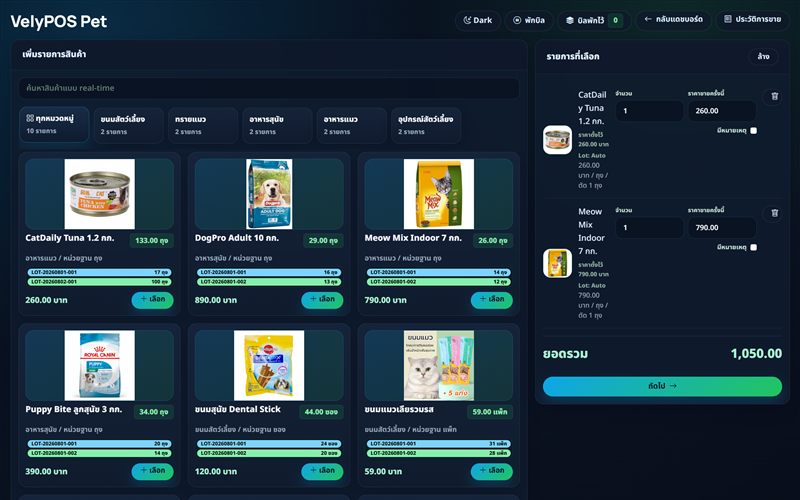Open the บิลพักไว้ held bills list
The height and width of the screenshot is (500, 800).
coord(594,20)
